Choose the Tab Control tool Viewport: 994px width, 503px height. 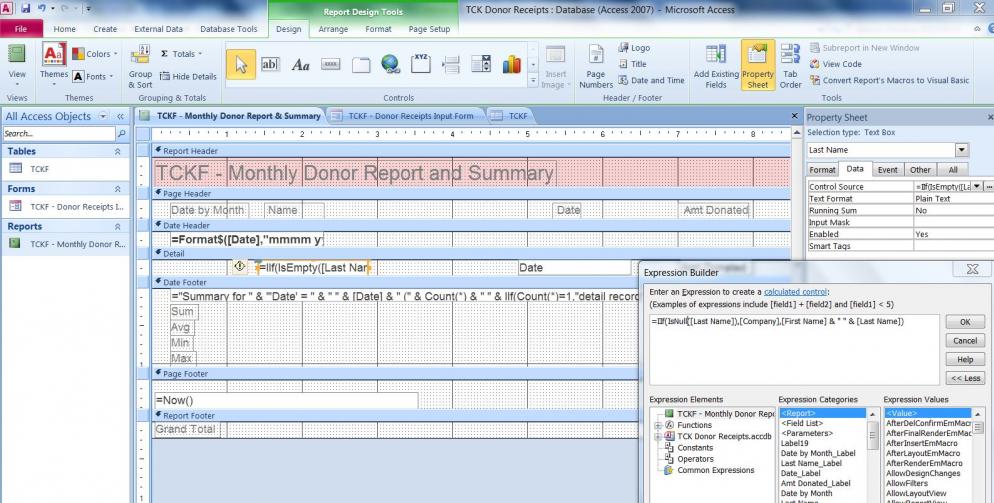(x=361, y=64)
